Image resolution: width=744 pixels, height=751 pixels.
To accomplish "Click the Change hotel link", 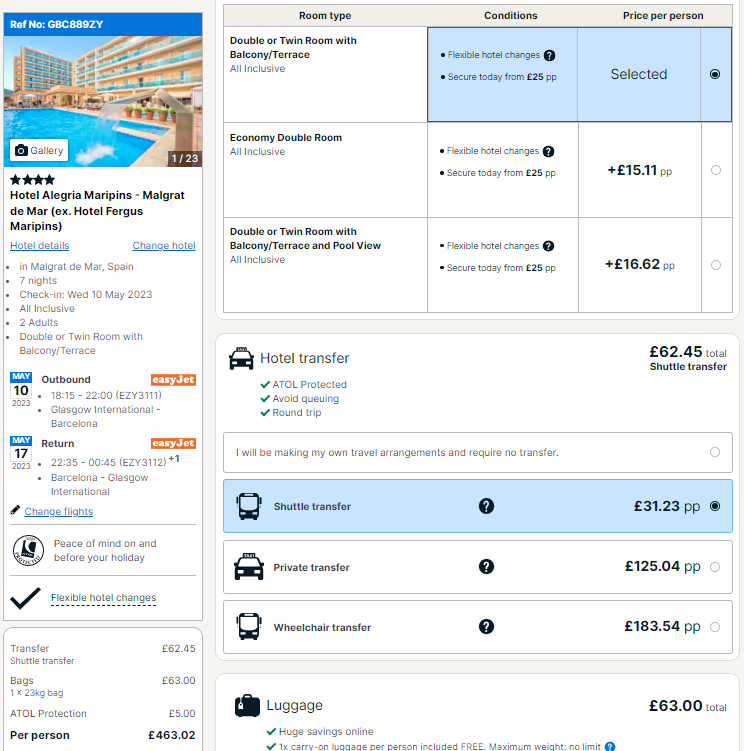I will point(164,245).
